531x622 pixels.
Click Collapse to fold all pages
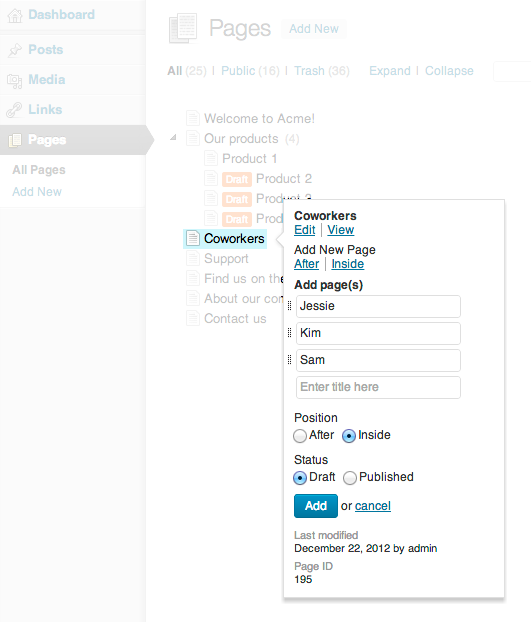pos(449,71)
